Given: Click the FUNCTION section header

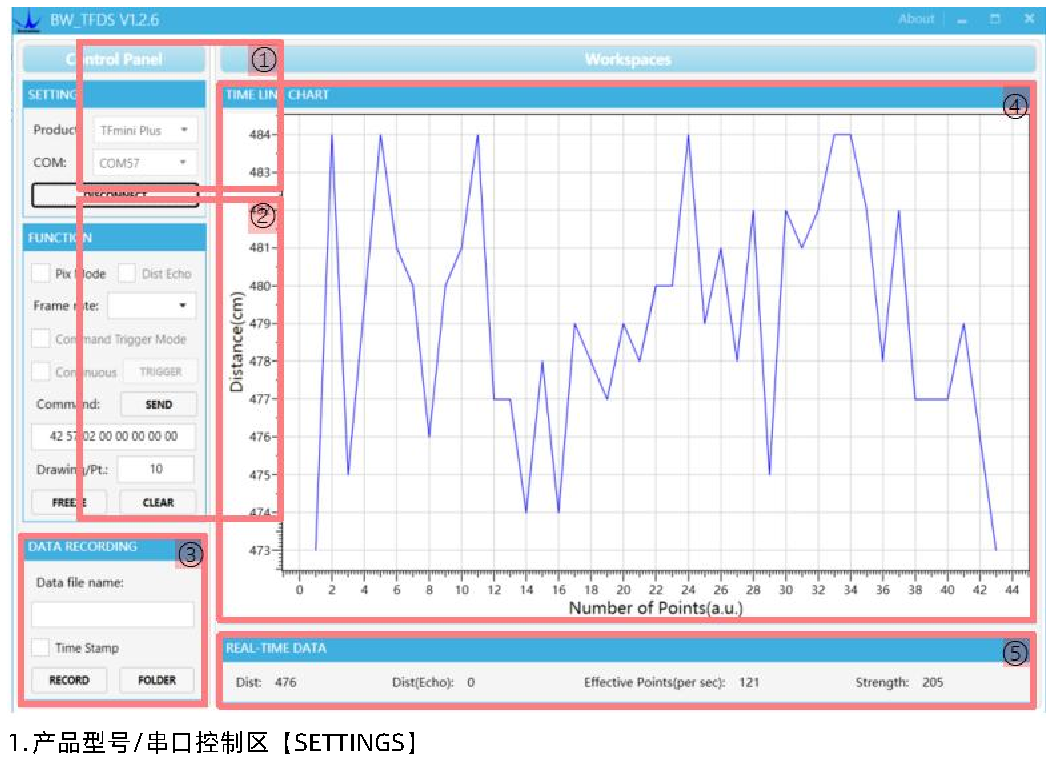Looking at the screenshot, I should coord(113,238).
